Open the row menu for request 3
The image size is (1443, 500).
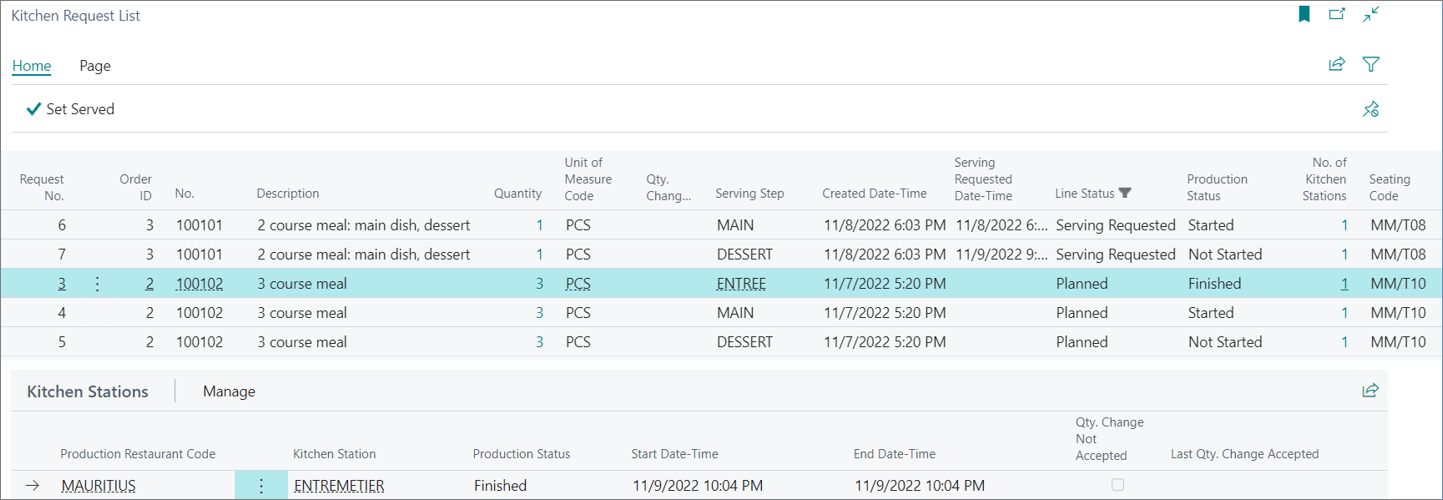coord(97,284)
